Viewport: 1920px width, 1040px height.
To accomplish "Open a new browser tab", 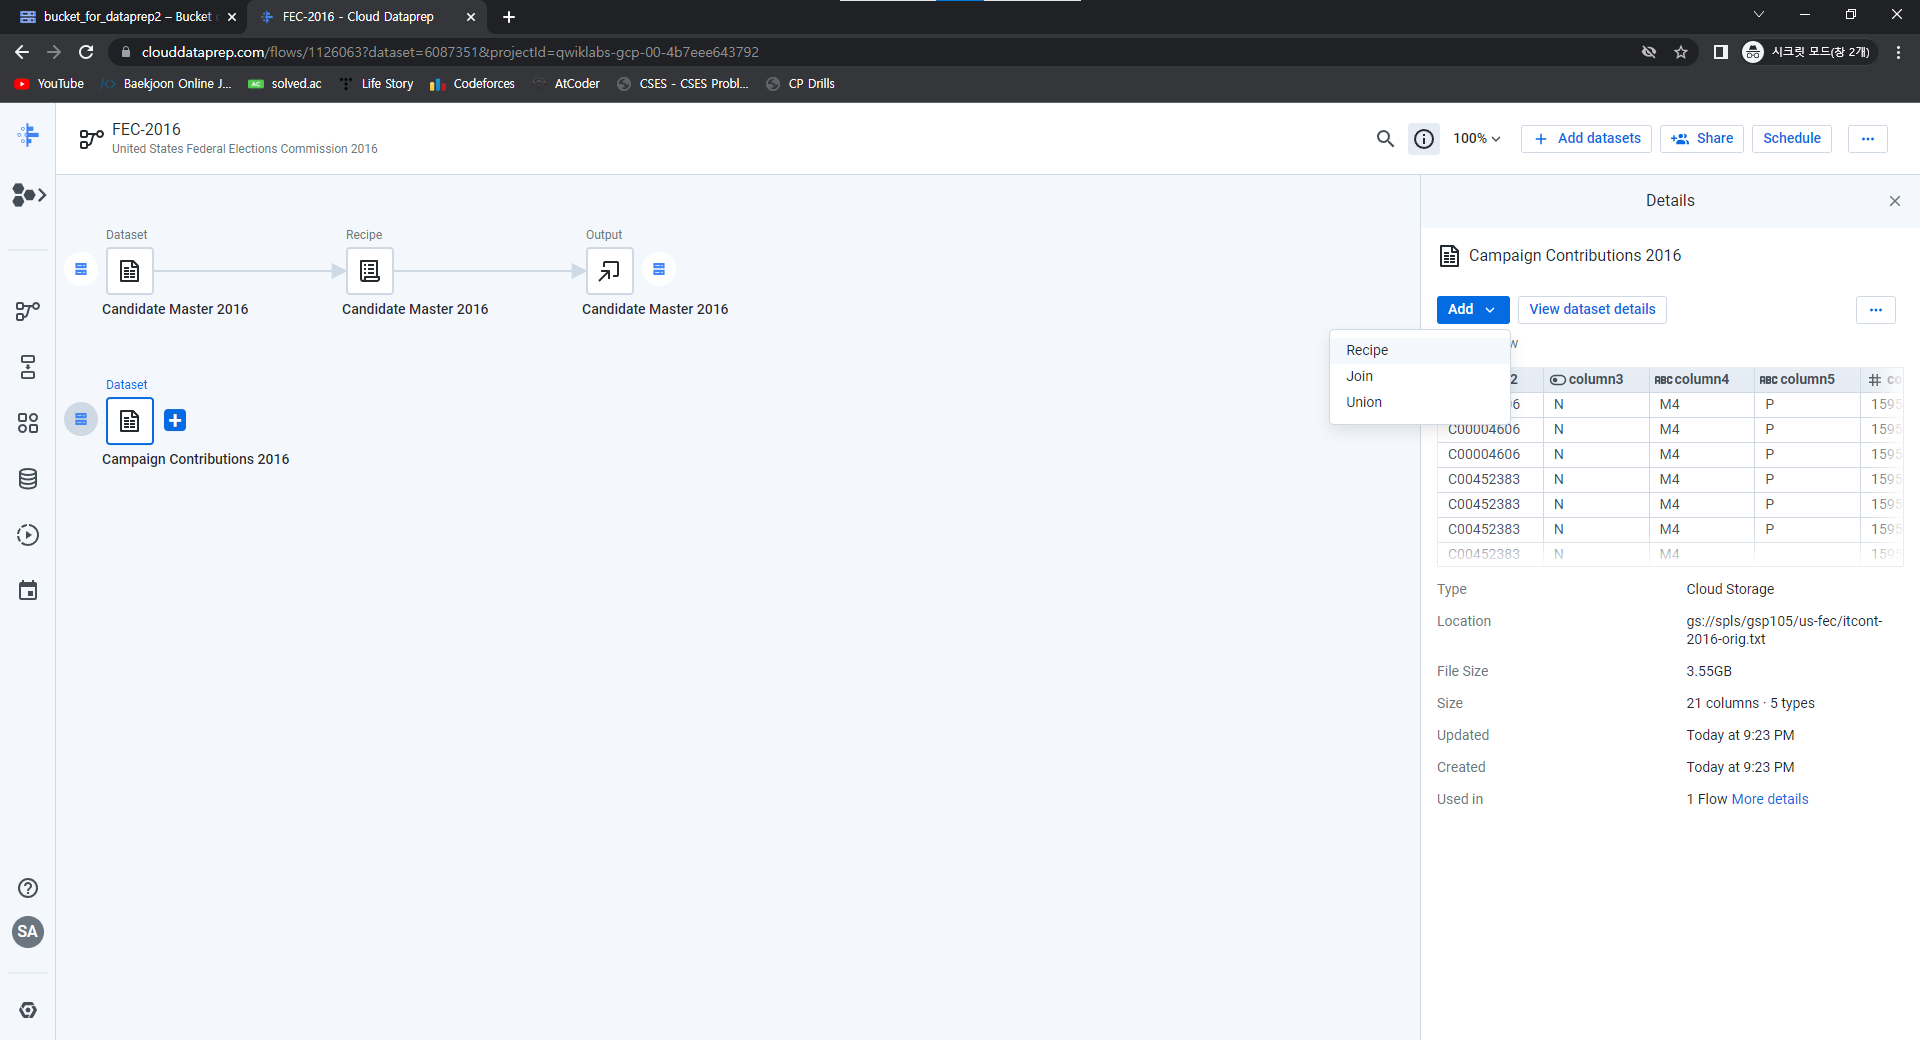I will [x=509, y=17].
